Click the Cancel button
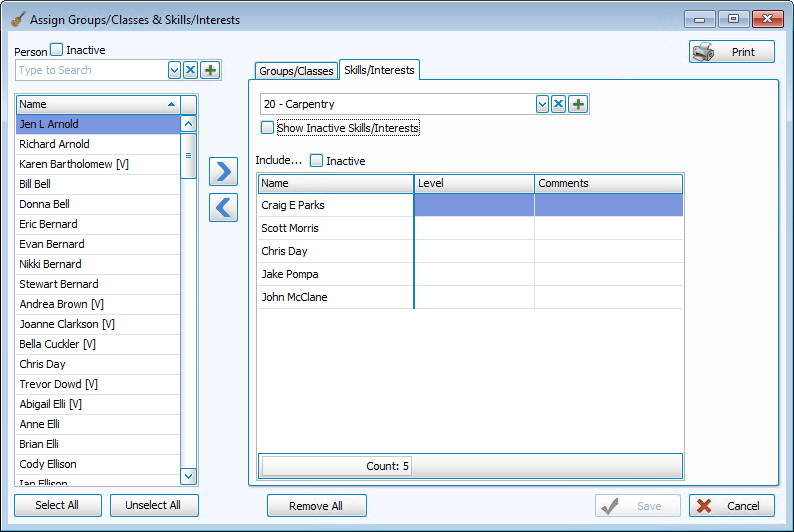 point(732,506)
